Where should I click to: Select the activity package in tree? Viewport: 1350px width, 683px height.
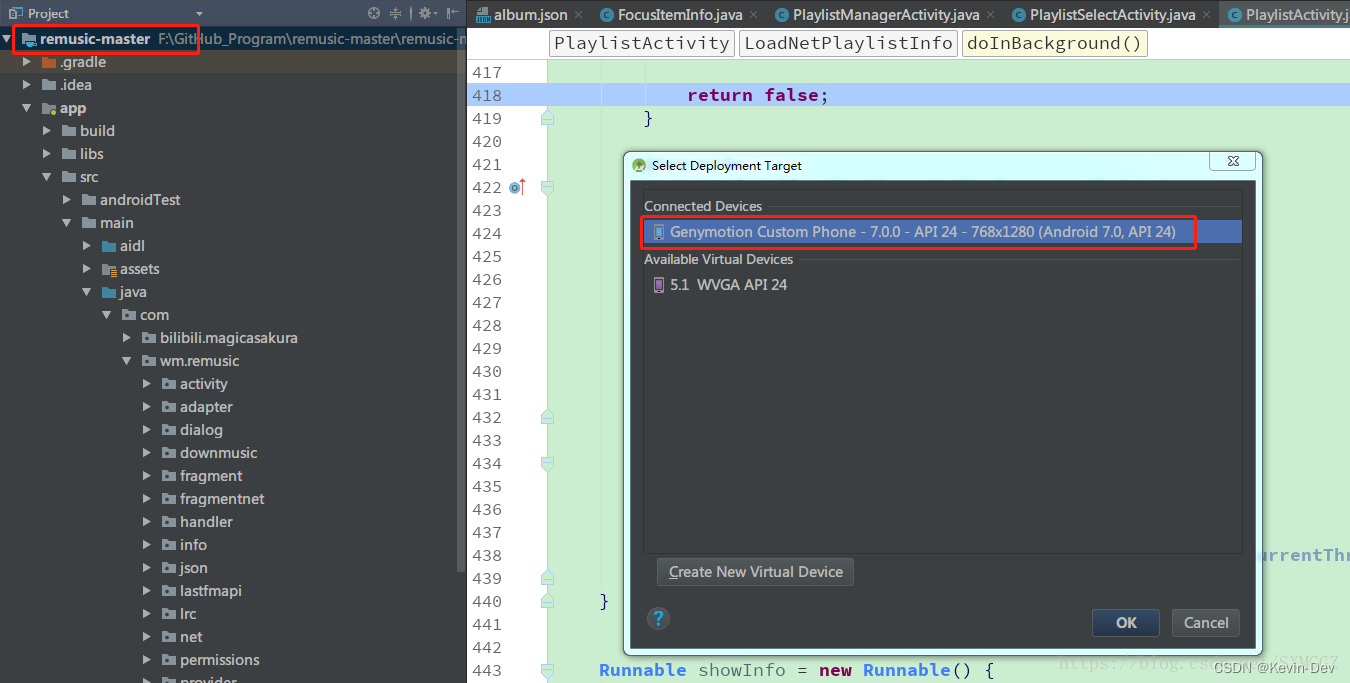(203, 384)
